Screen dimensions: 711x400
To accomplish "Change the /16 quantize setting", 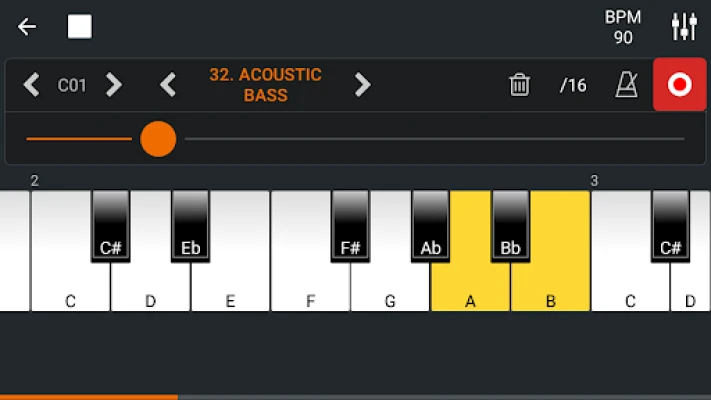I will click(573, 85).
